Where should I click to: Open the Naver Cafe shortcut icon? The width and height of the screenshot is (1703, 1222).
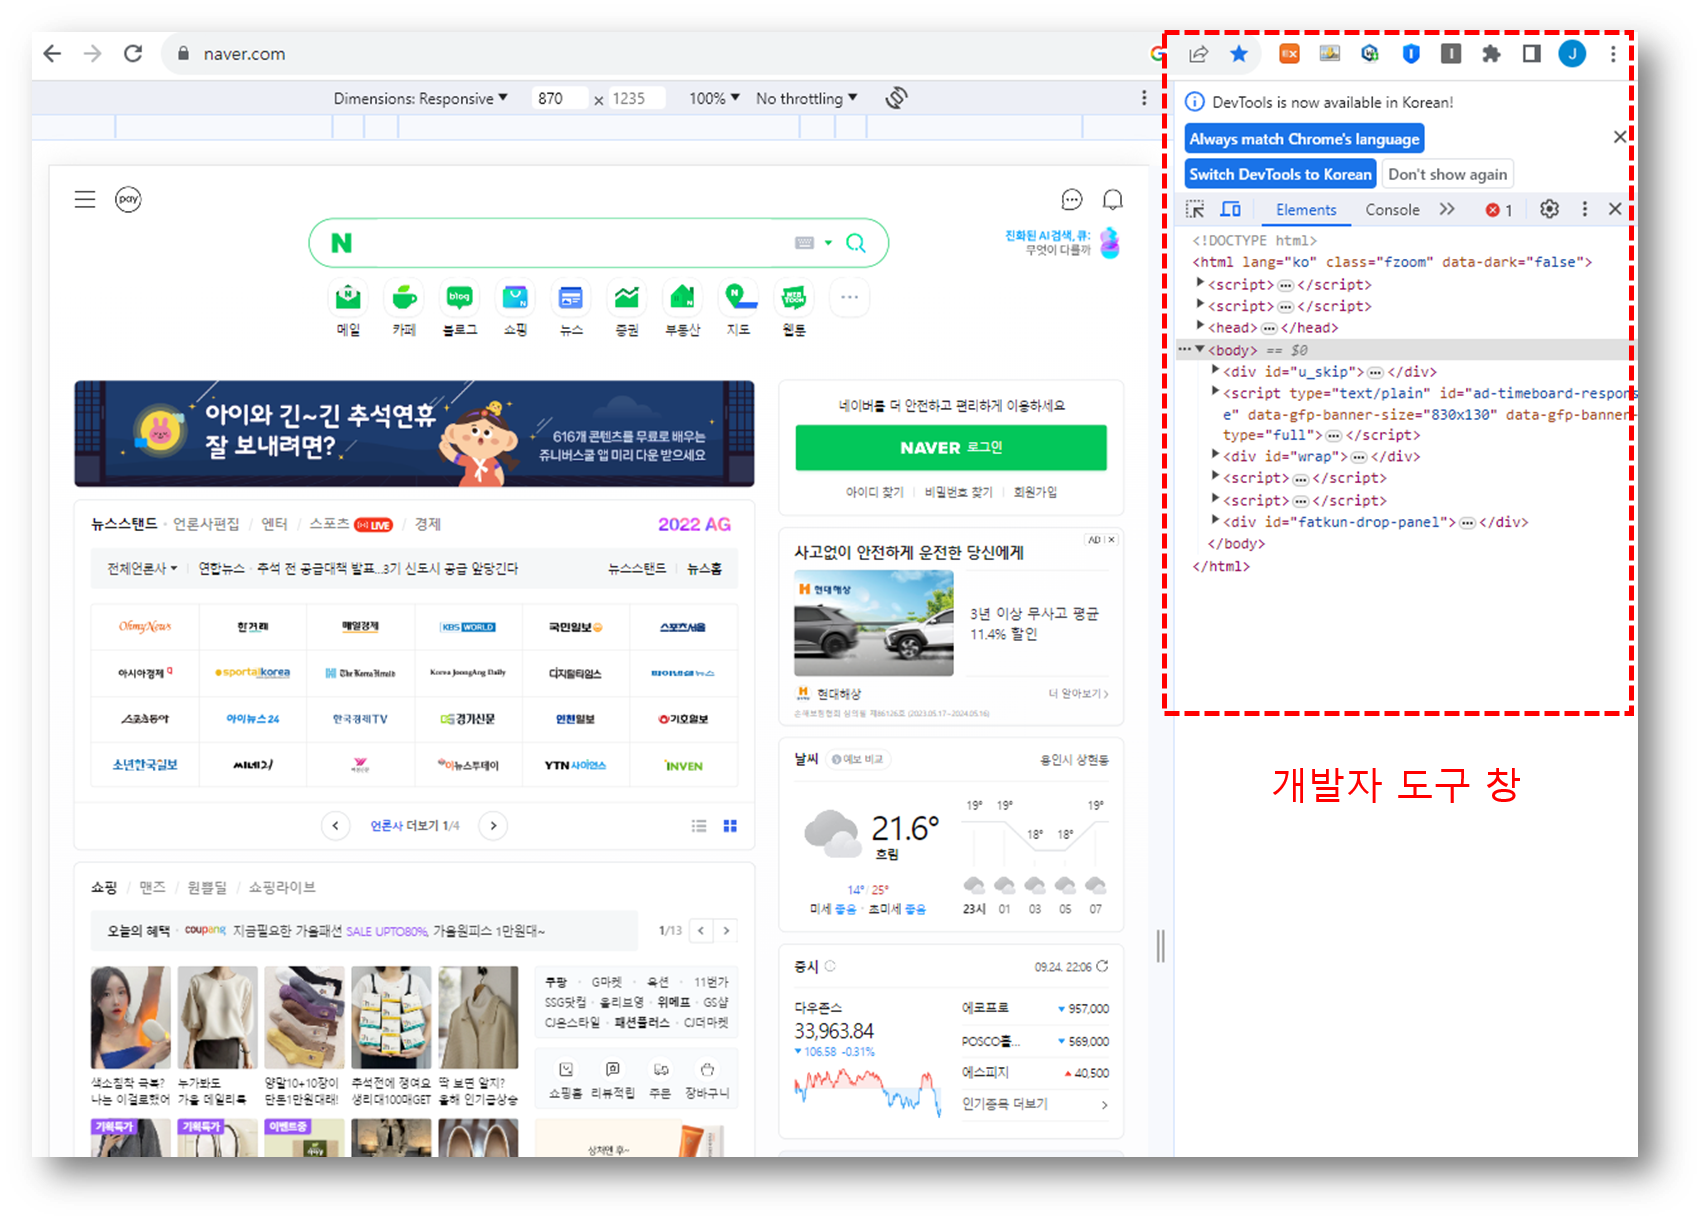click(404, 298)
